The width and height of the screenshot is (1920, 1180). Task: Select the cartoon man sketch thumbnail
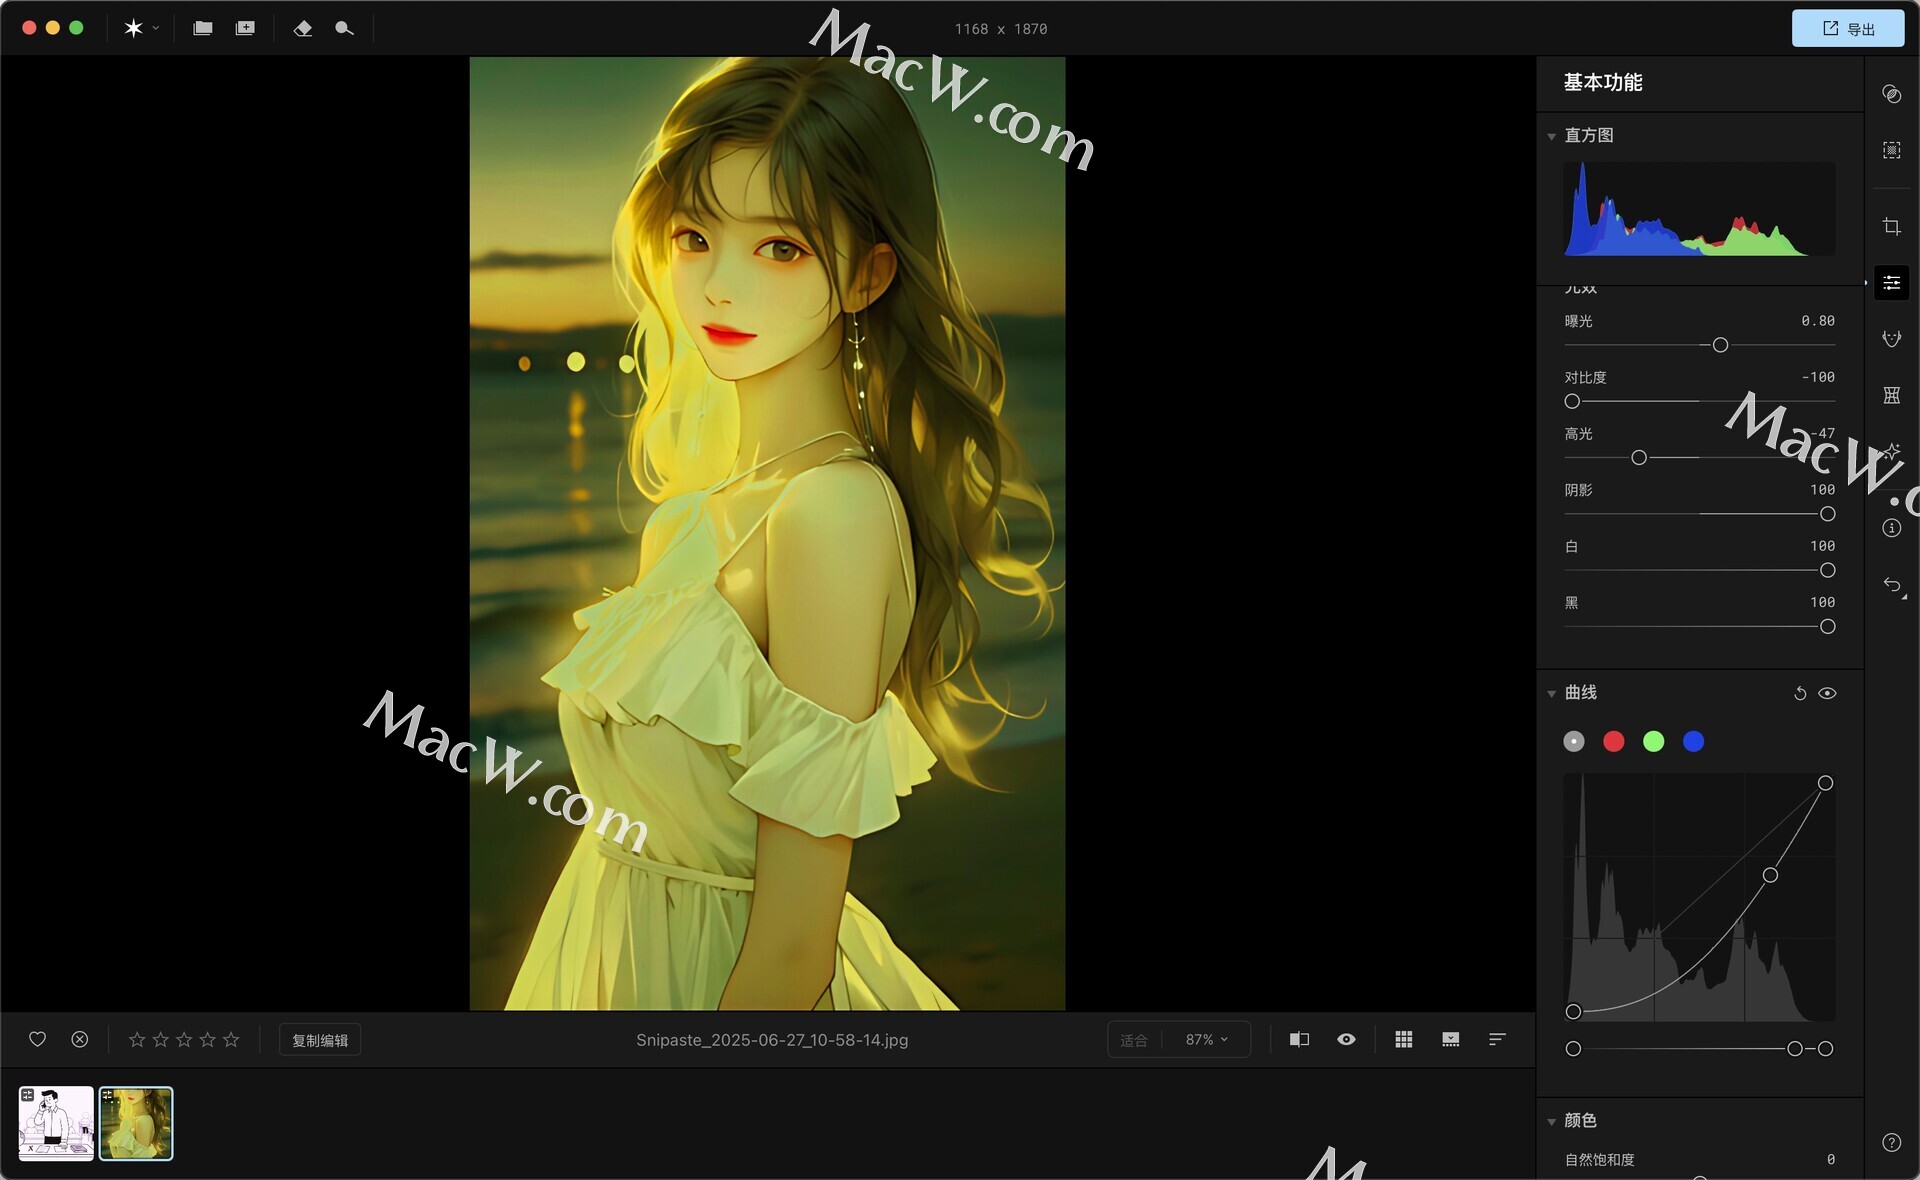click(x=56, y=1123)
